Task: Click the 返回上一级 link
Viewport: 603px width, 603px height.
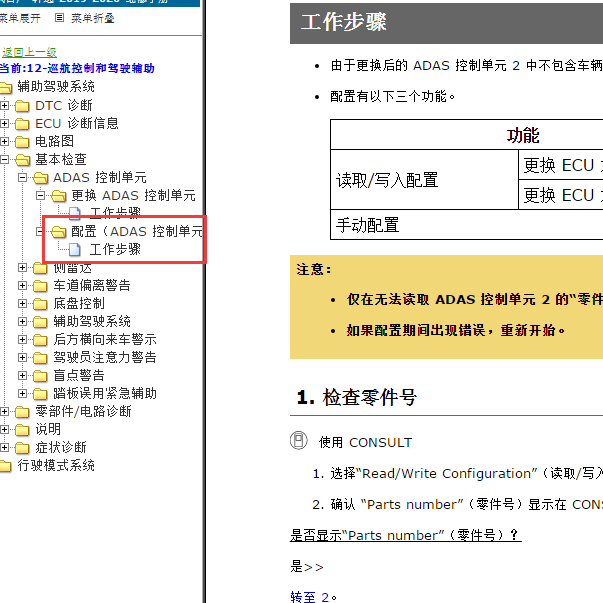Action: pyautogui.click(x=29, y=52)
